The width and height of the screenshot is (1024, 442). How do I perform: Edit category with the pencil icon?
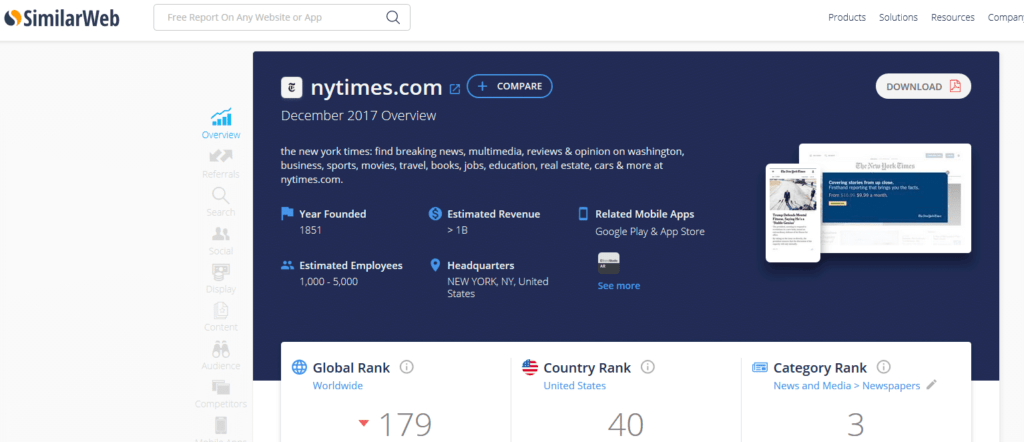click(931, 385)
